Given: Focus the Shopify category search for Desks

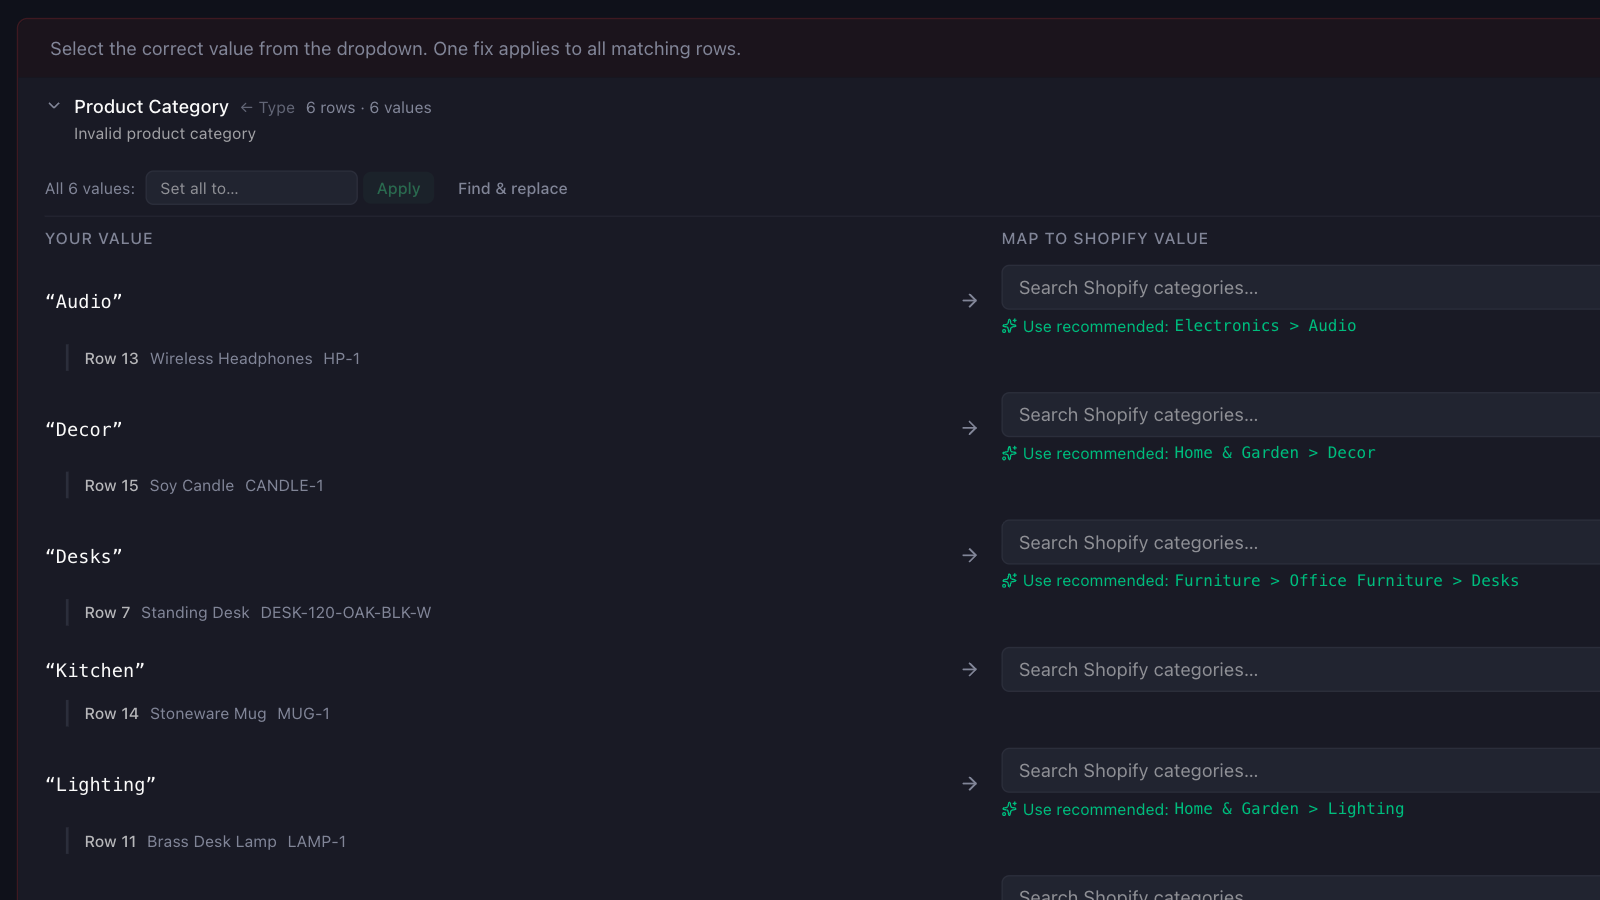Looking at the screenshot, I should [x=1300, y=542].
